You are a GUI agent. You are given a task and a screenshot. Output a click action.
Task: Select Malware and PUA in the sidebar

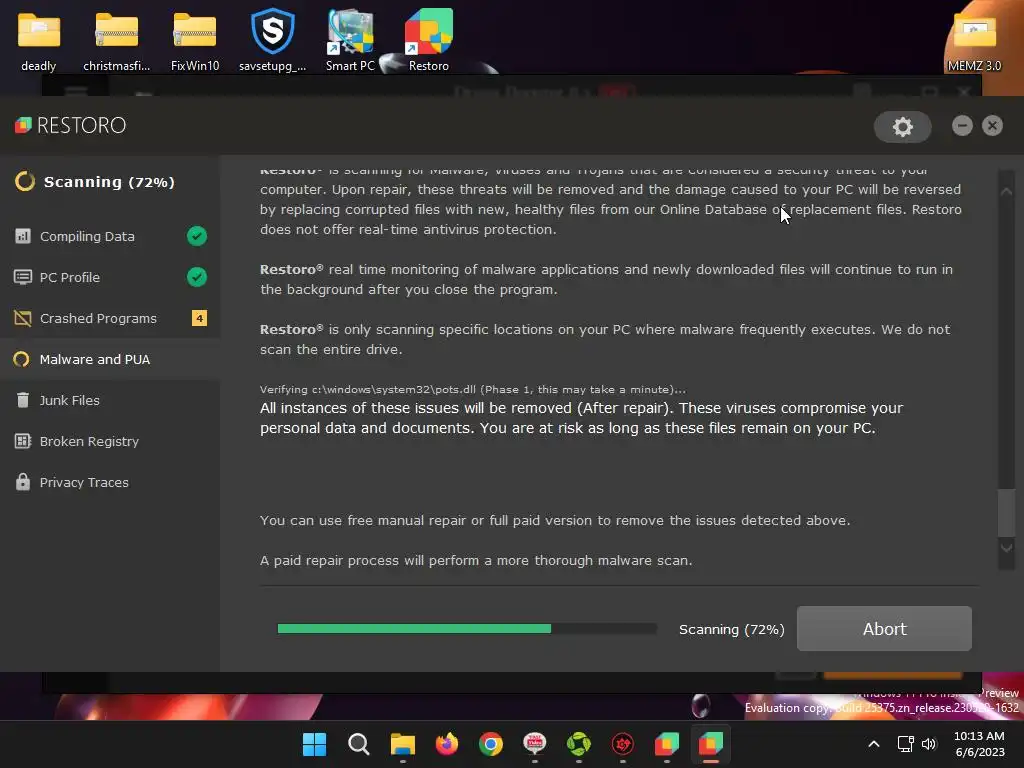pyautogui.click(x=110, y=359)
